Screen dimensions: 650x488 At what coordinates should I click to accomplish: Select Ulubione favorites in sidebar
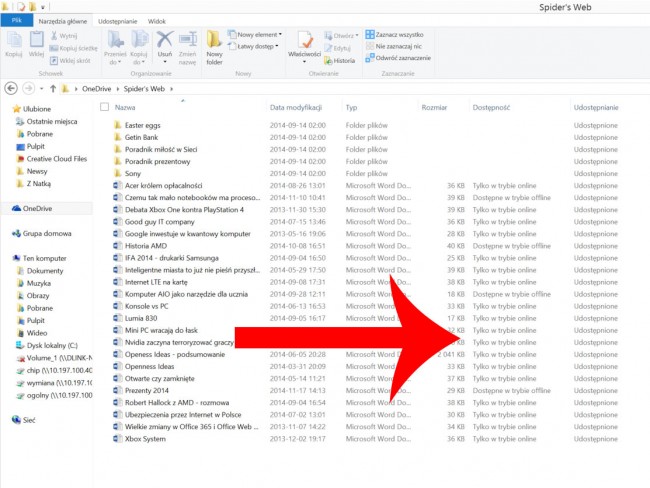[x=32, y=109]
